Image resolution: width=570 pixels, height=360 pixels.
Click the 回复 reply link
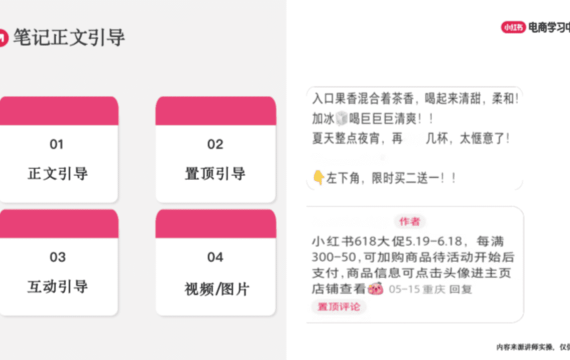pos(461,289)
